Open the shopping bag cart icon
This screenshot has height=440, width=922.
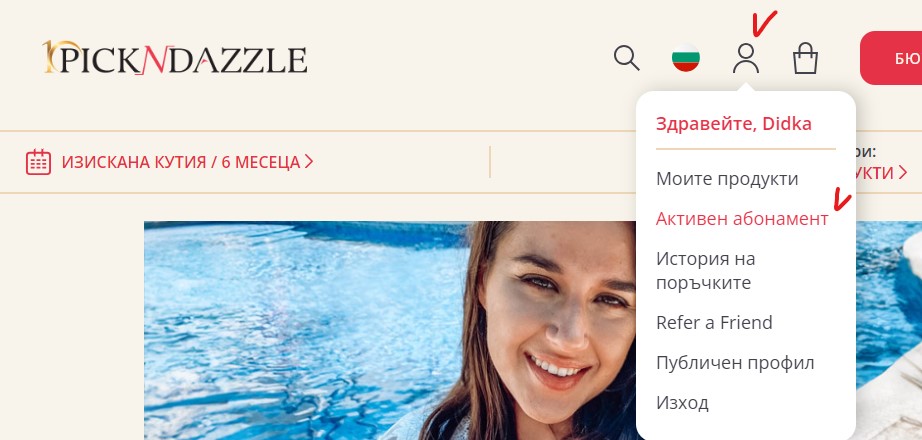click(805, 59)
